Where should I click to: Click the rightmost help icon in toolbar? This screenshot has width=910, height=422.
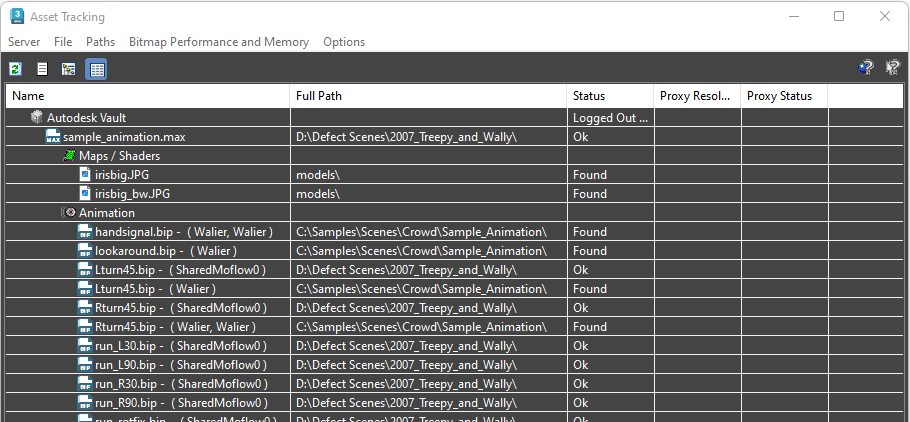point(893,69)
